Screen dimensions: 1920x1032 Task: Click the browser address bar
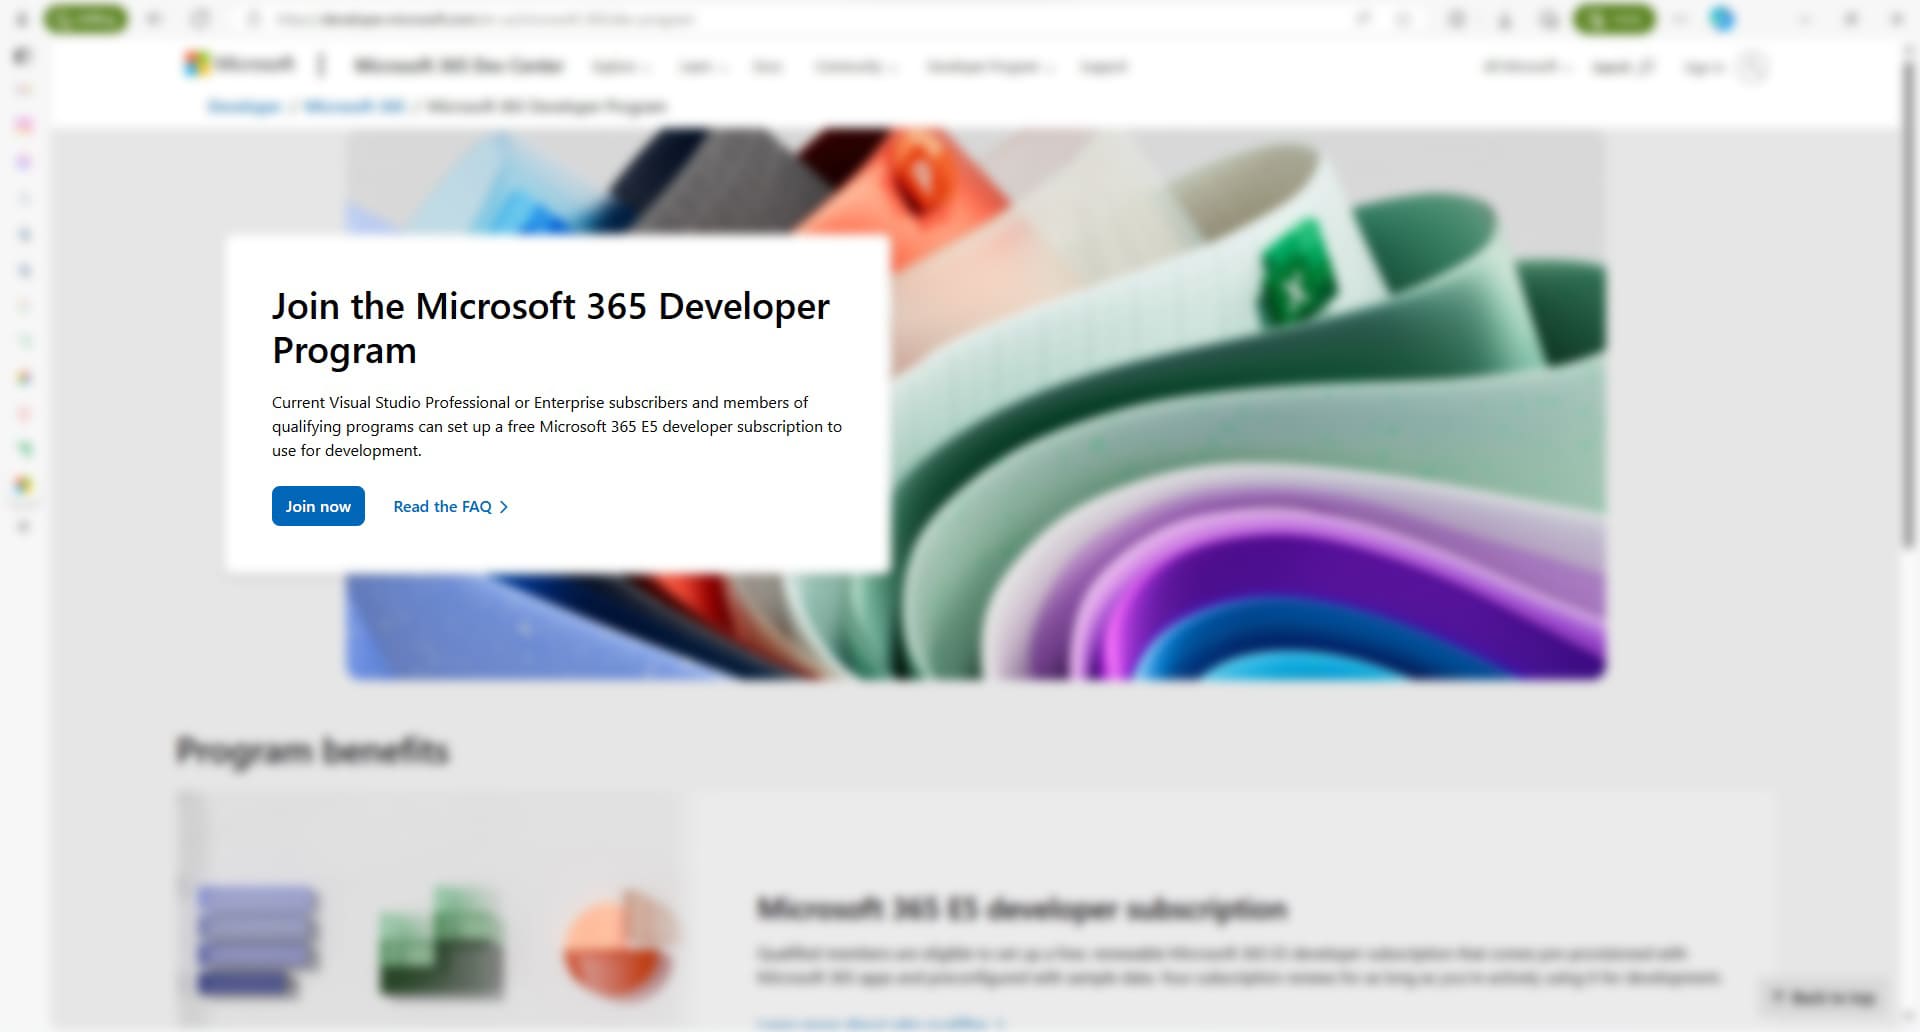[x=800, y=19]
